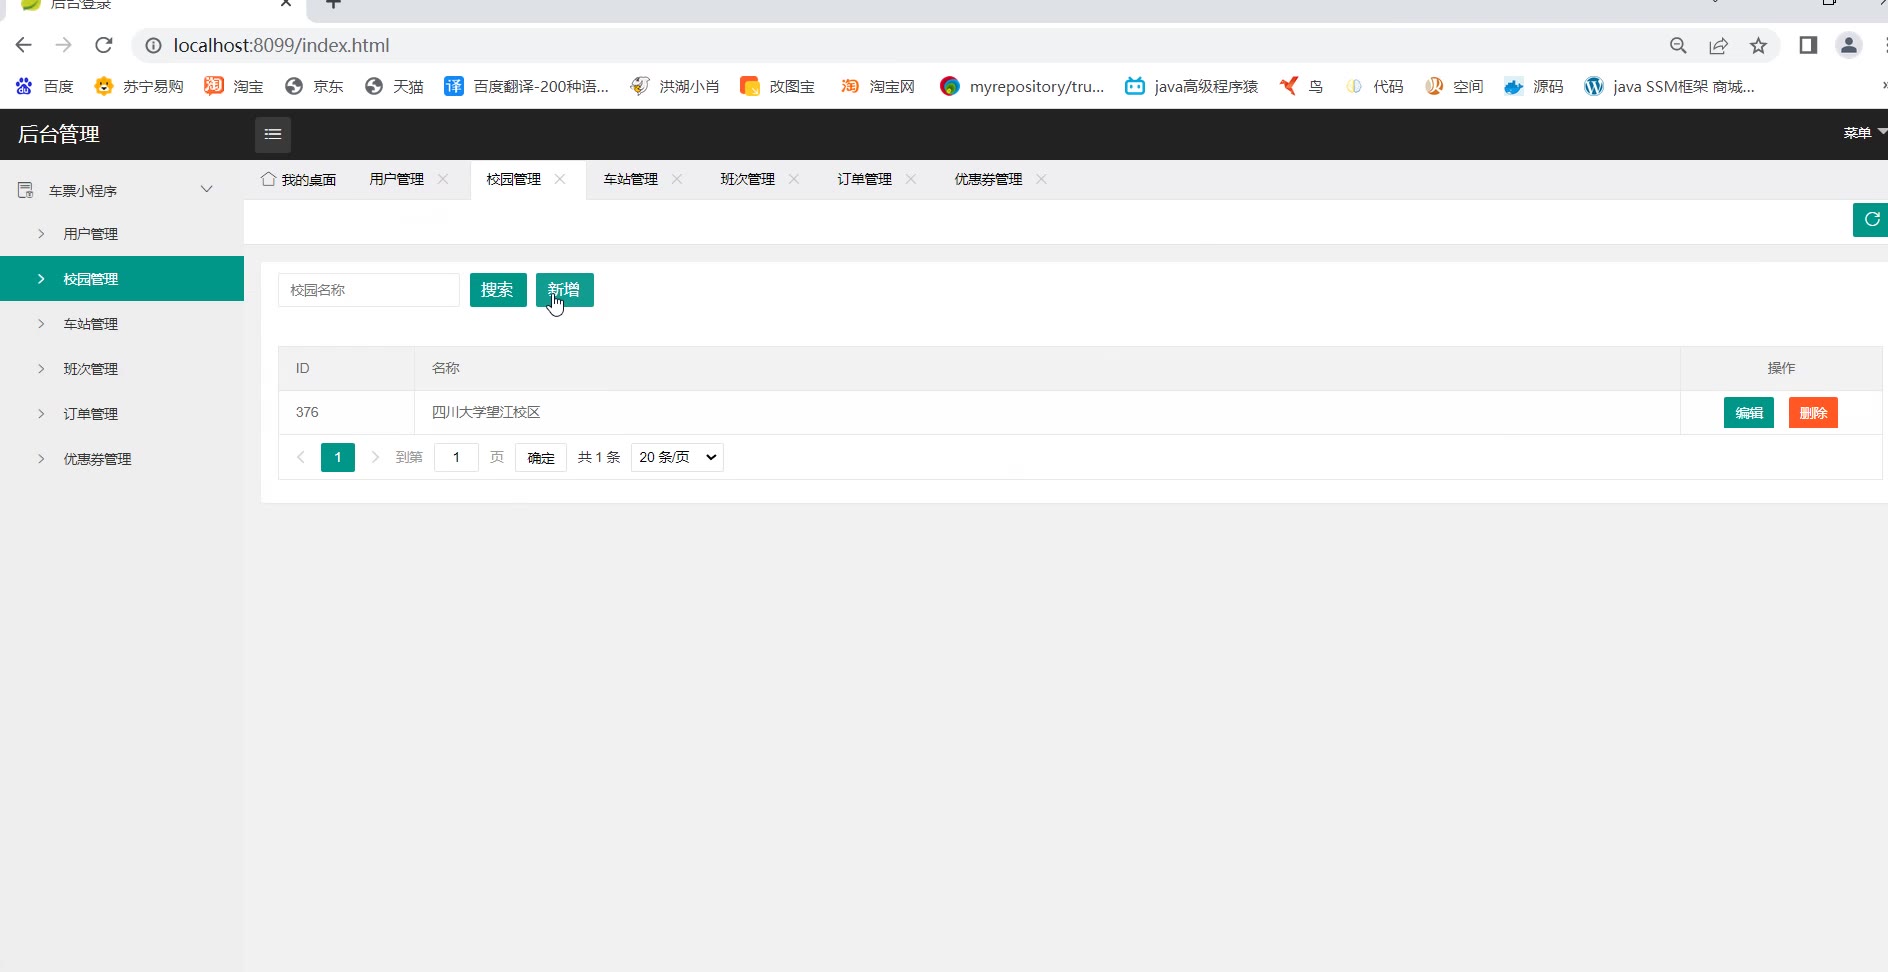Click page number 1 button
1888x972 pixels.
pyautogui.click(x=338, y=457)
